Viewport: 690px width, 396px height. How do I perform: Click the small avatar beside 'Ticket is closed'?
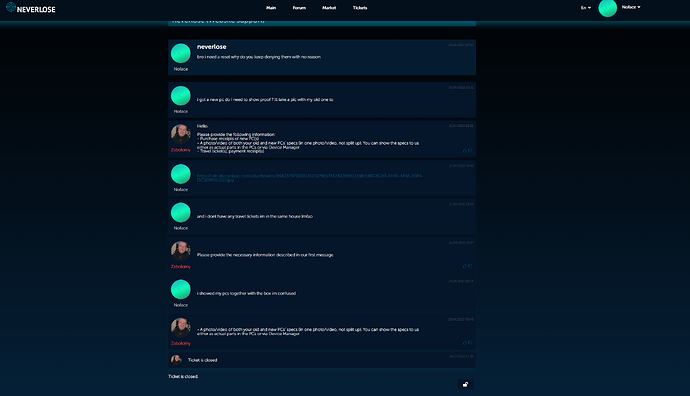pos(176,360)
